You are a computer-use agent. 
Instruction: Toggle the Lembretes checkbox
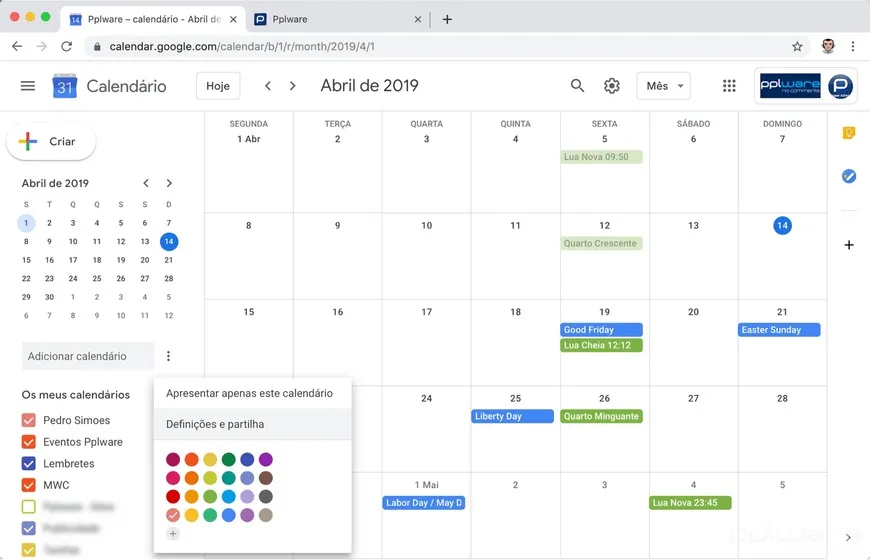28,463
